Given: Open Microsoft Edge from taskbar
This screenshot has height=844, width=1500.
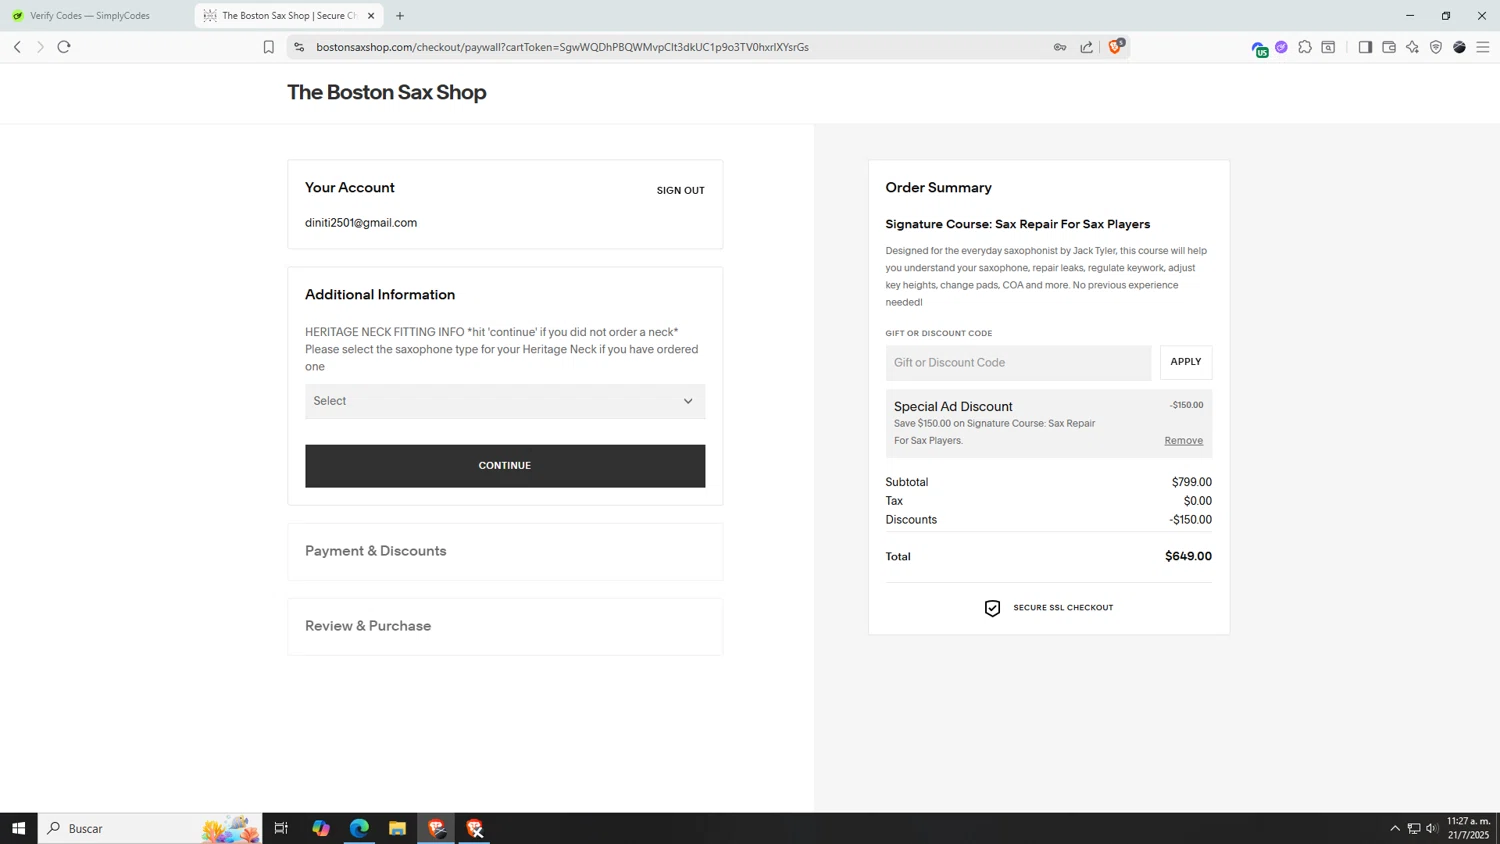Looking at the screenshot, I should [359, 828].
